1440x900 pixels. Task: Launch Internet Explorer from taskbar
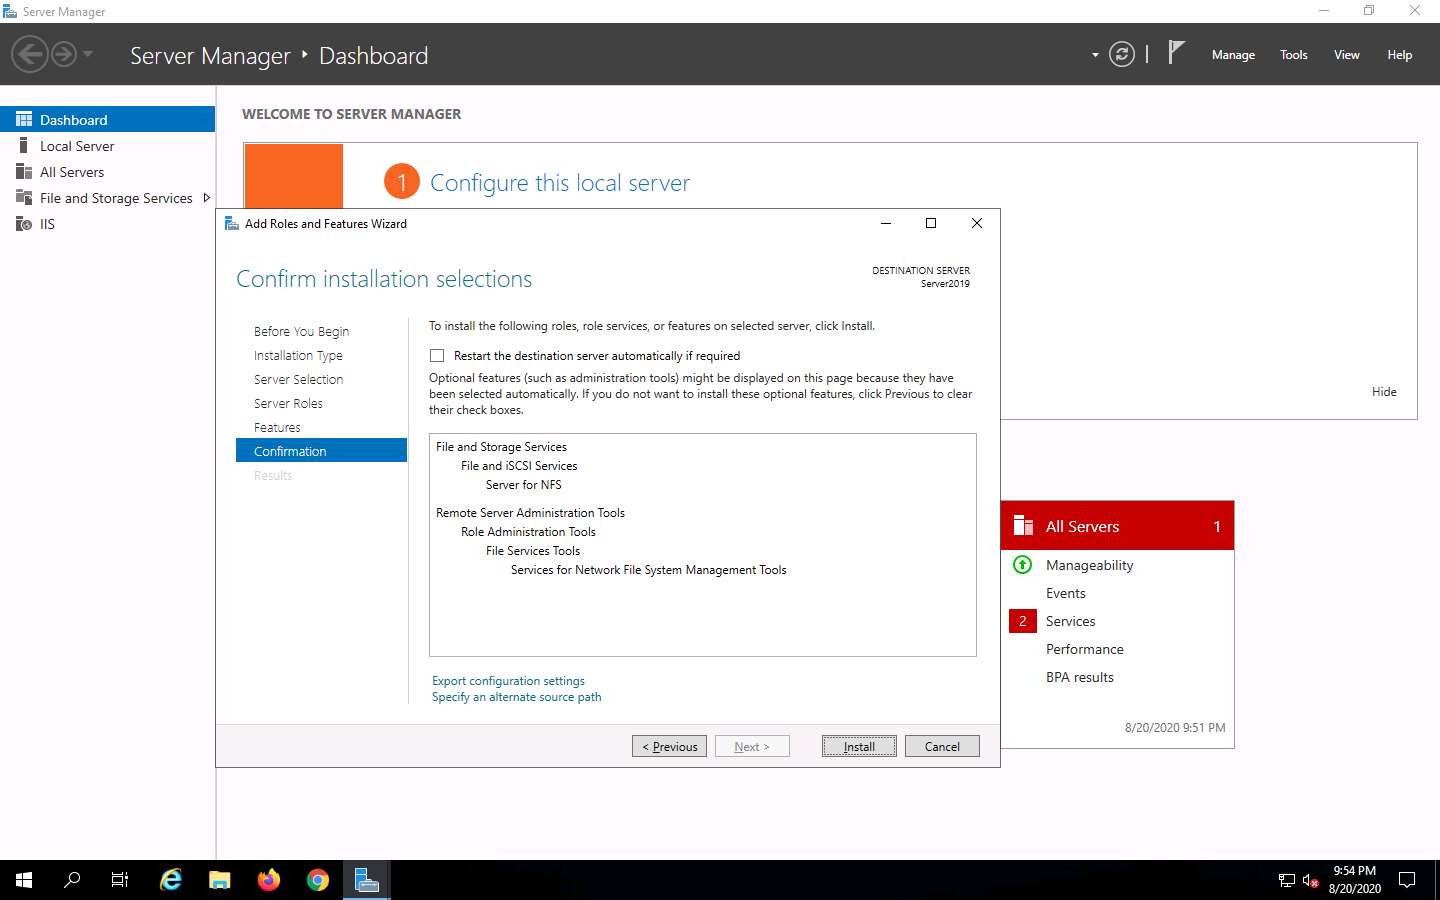[171, 880]
